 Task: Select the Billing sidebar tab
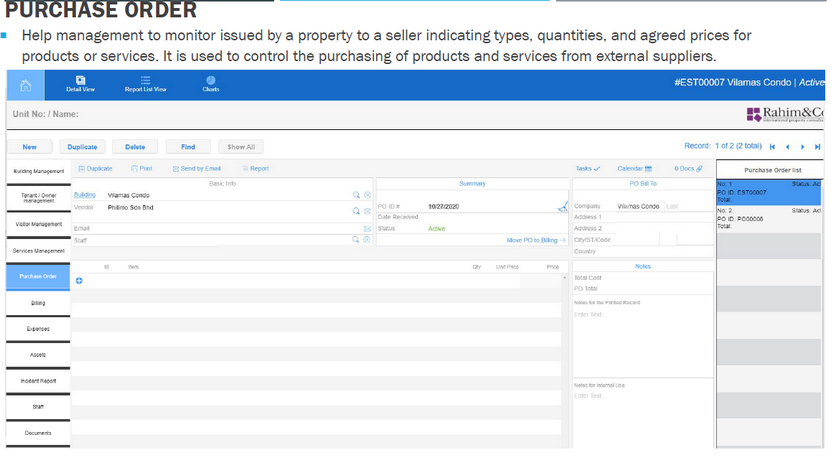point(37,303)
